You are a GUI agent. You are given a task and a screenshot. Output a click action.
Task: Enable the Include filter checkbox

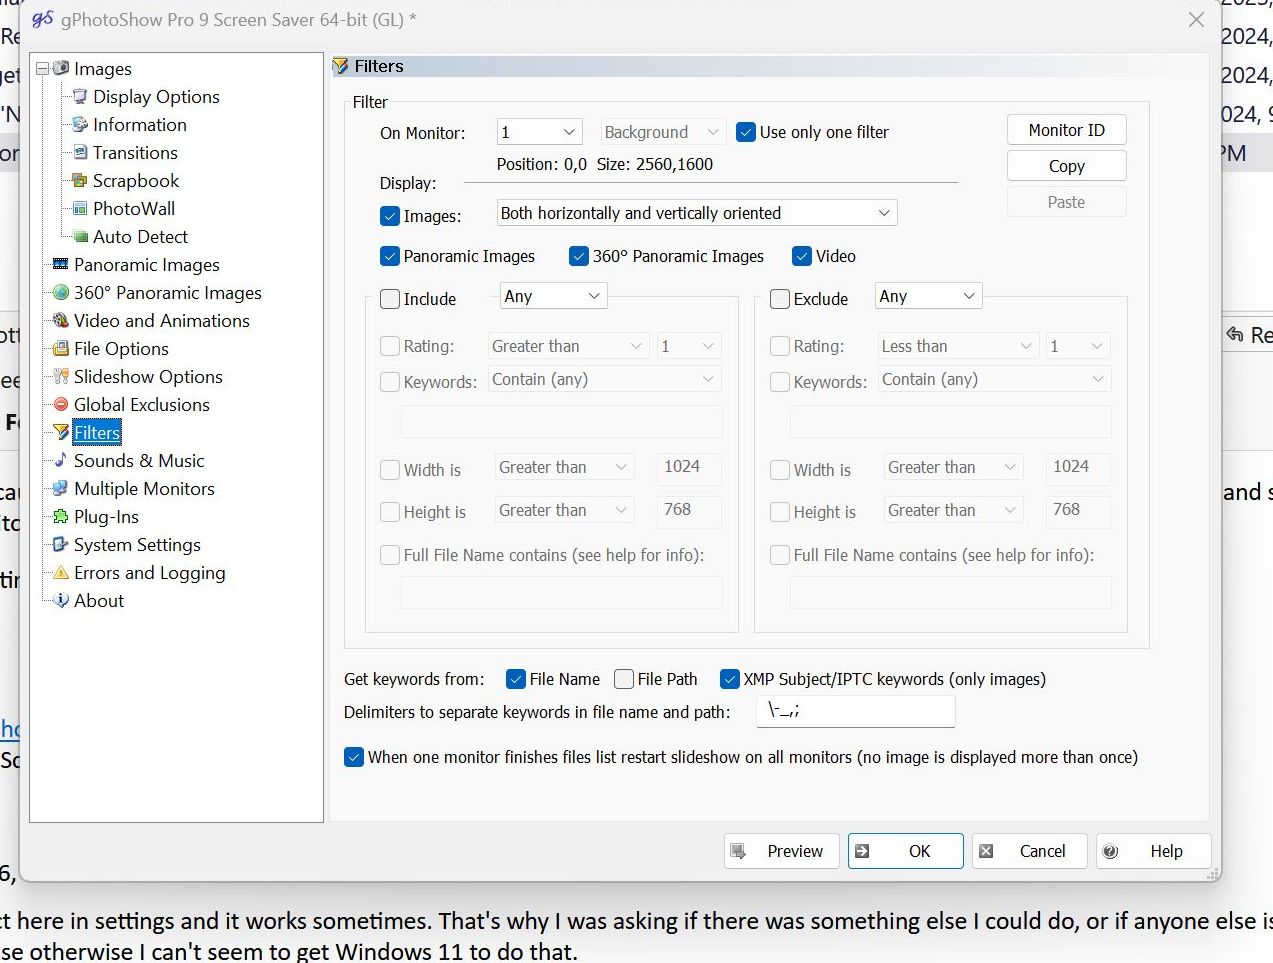coord(390,299)
